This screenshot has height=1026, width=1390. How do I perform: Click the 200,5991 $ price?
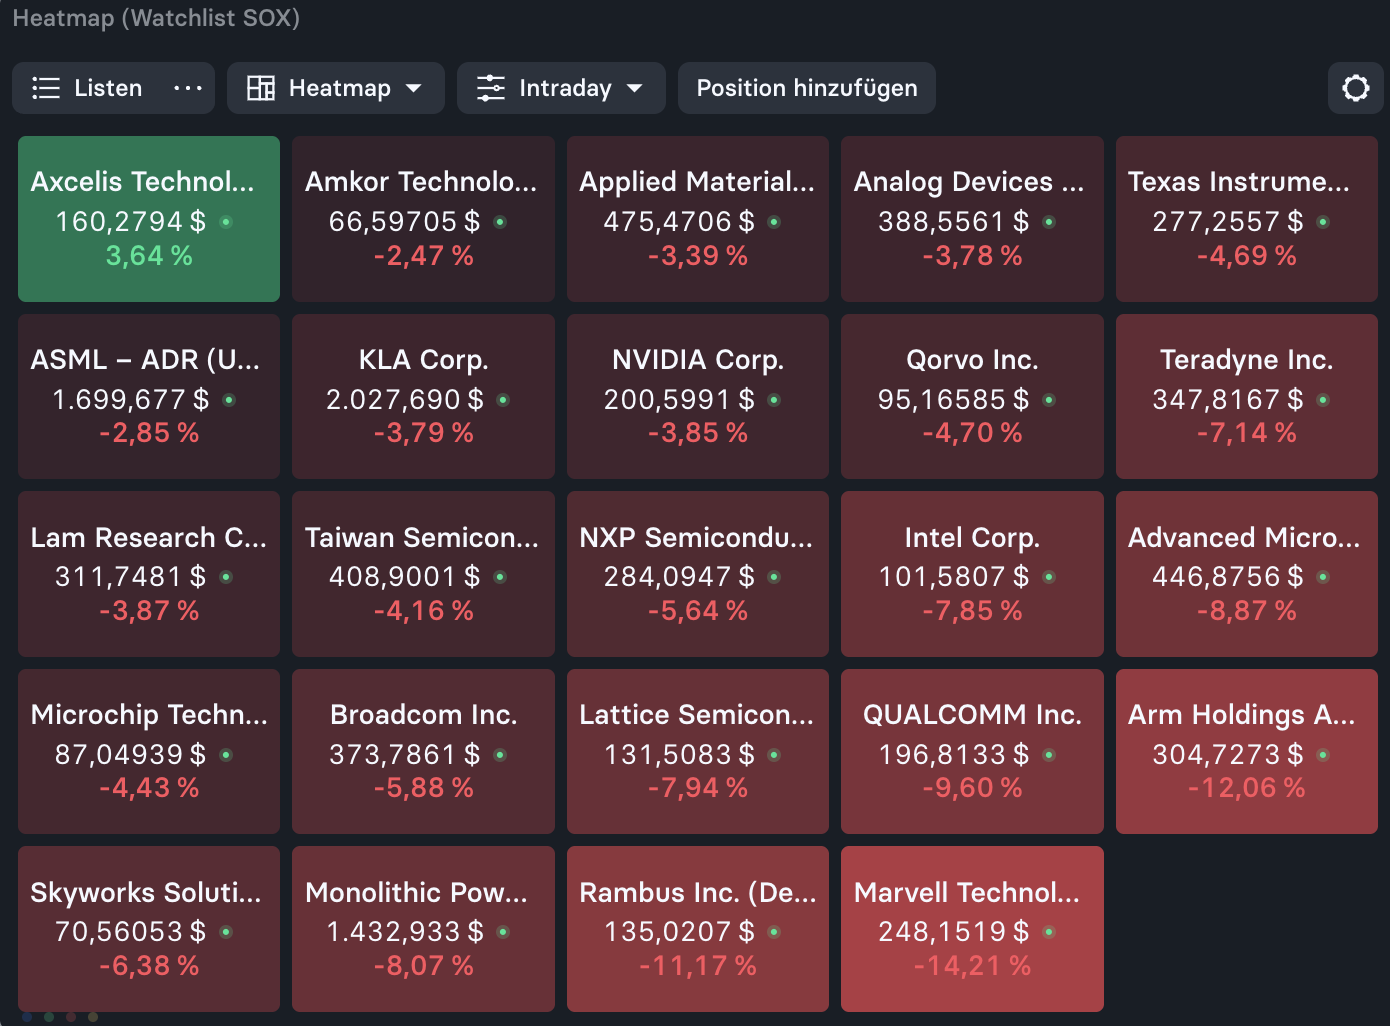(x=679, y=400)
